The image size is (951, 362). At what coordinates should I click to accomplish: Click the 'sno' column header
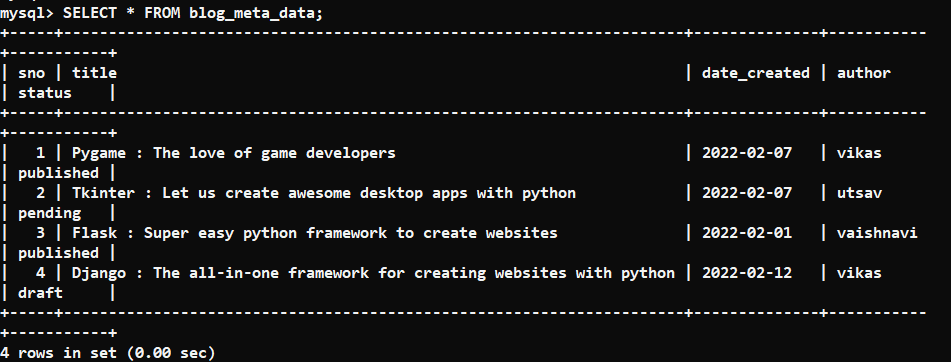[x=32, y=73]
